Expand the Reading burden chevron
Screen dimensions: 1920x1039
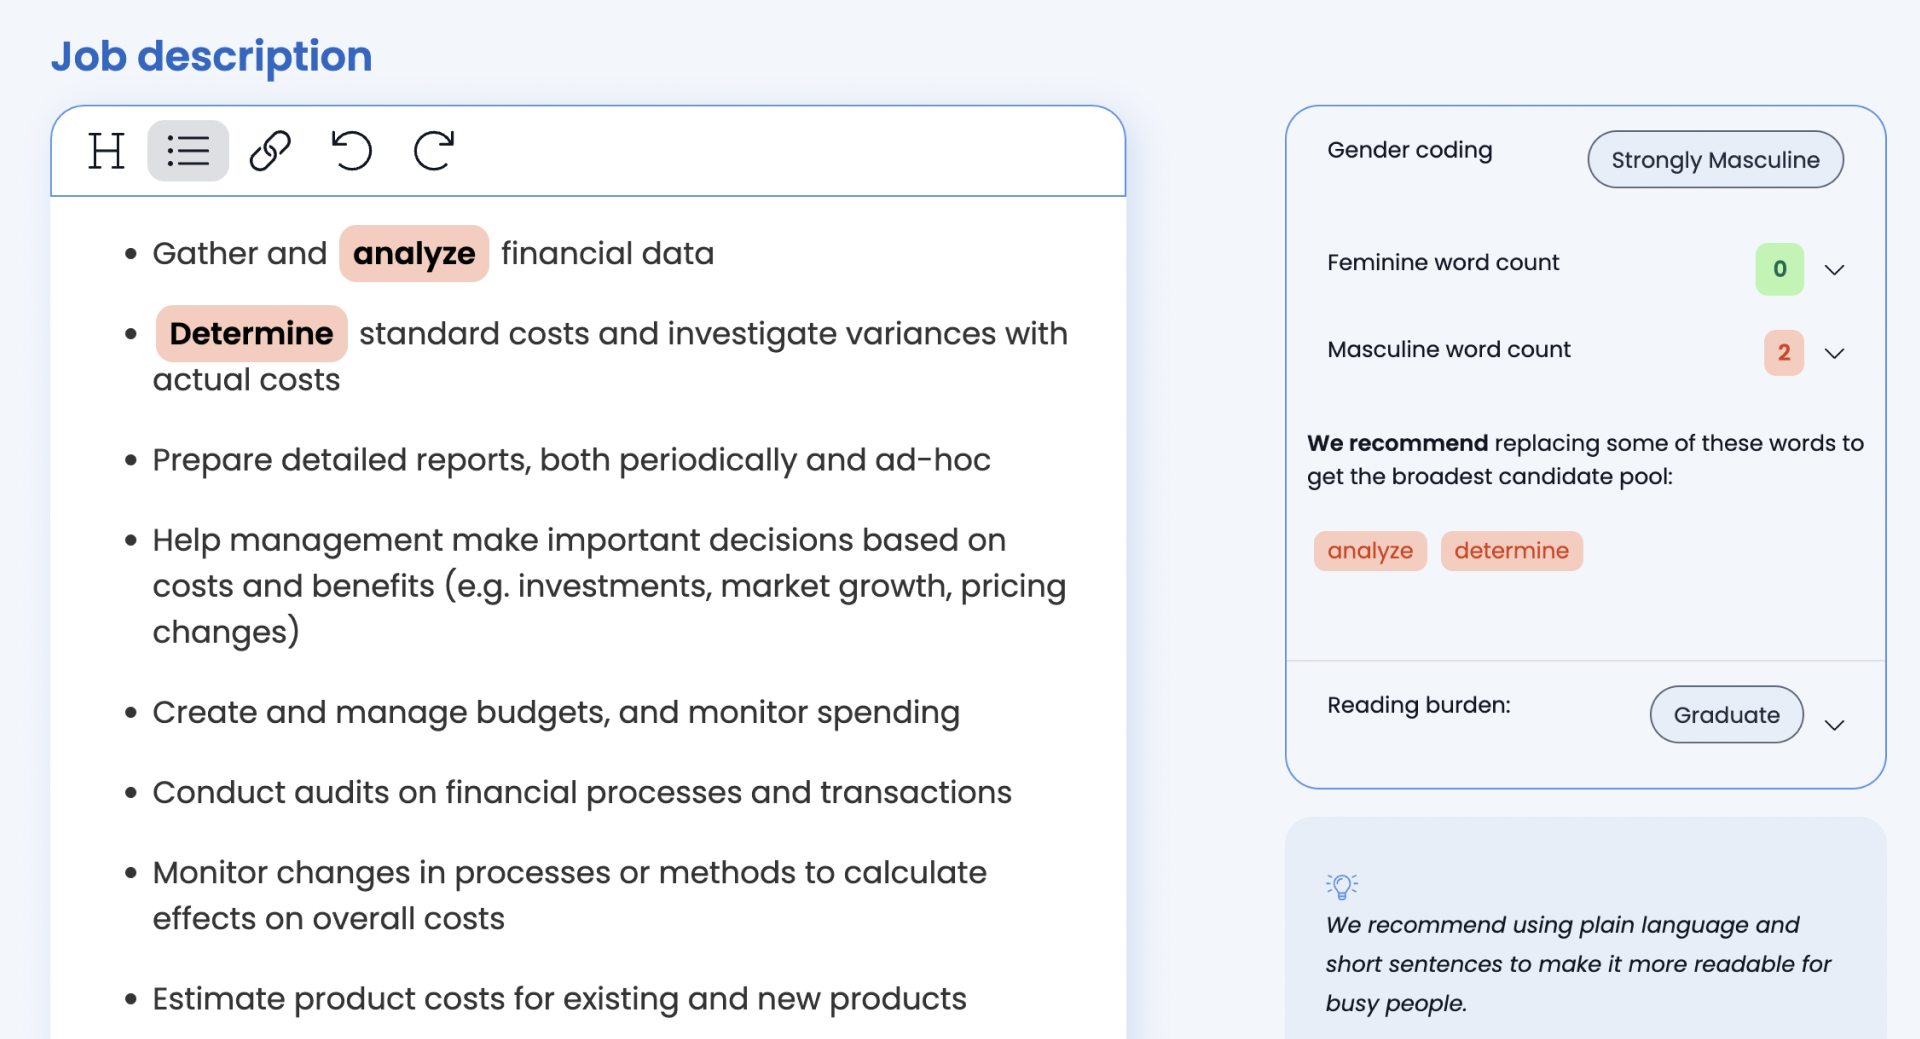coord(1834,725)
